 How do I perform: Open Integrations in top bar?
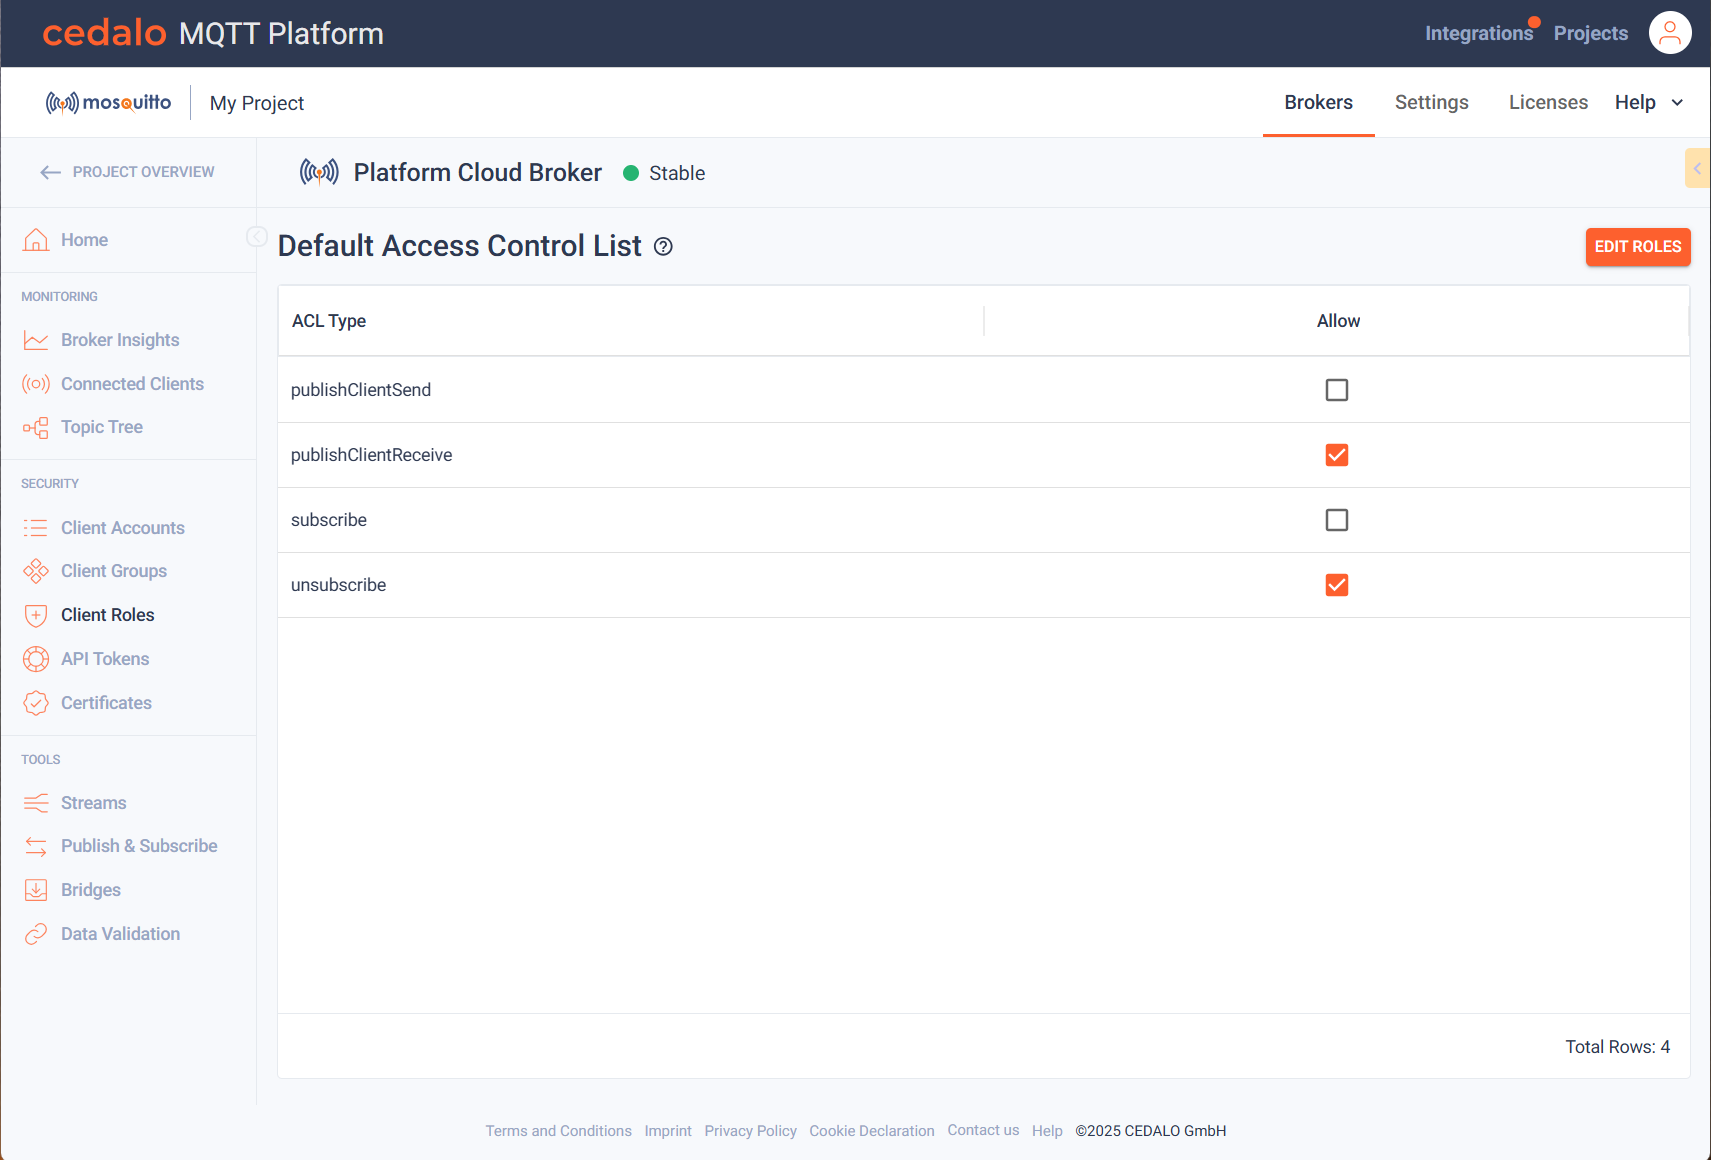(x=1478, y=33)
